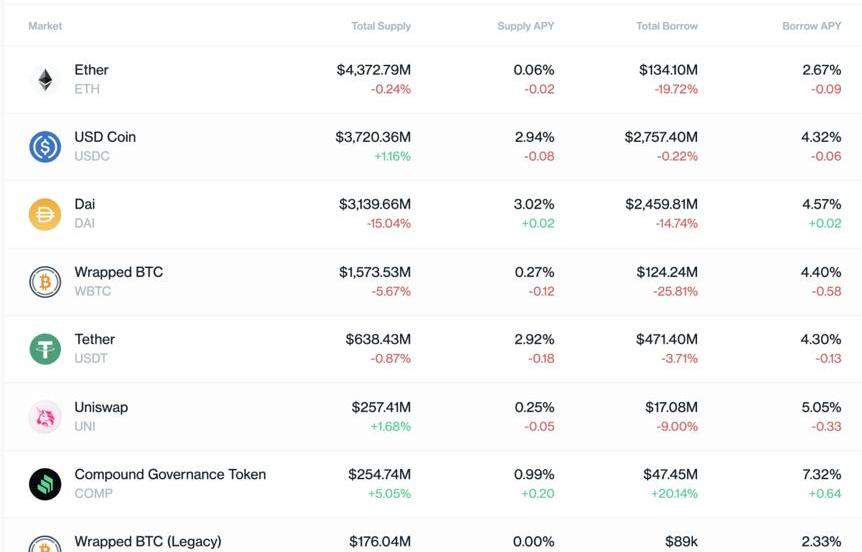Click the Tether green T icon
Screen dimensions: 862x552
(45, 349)
